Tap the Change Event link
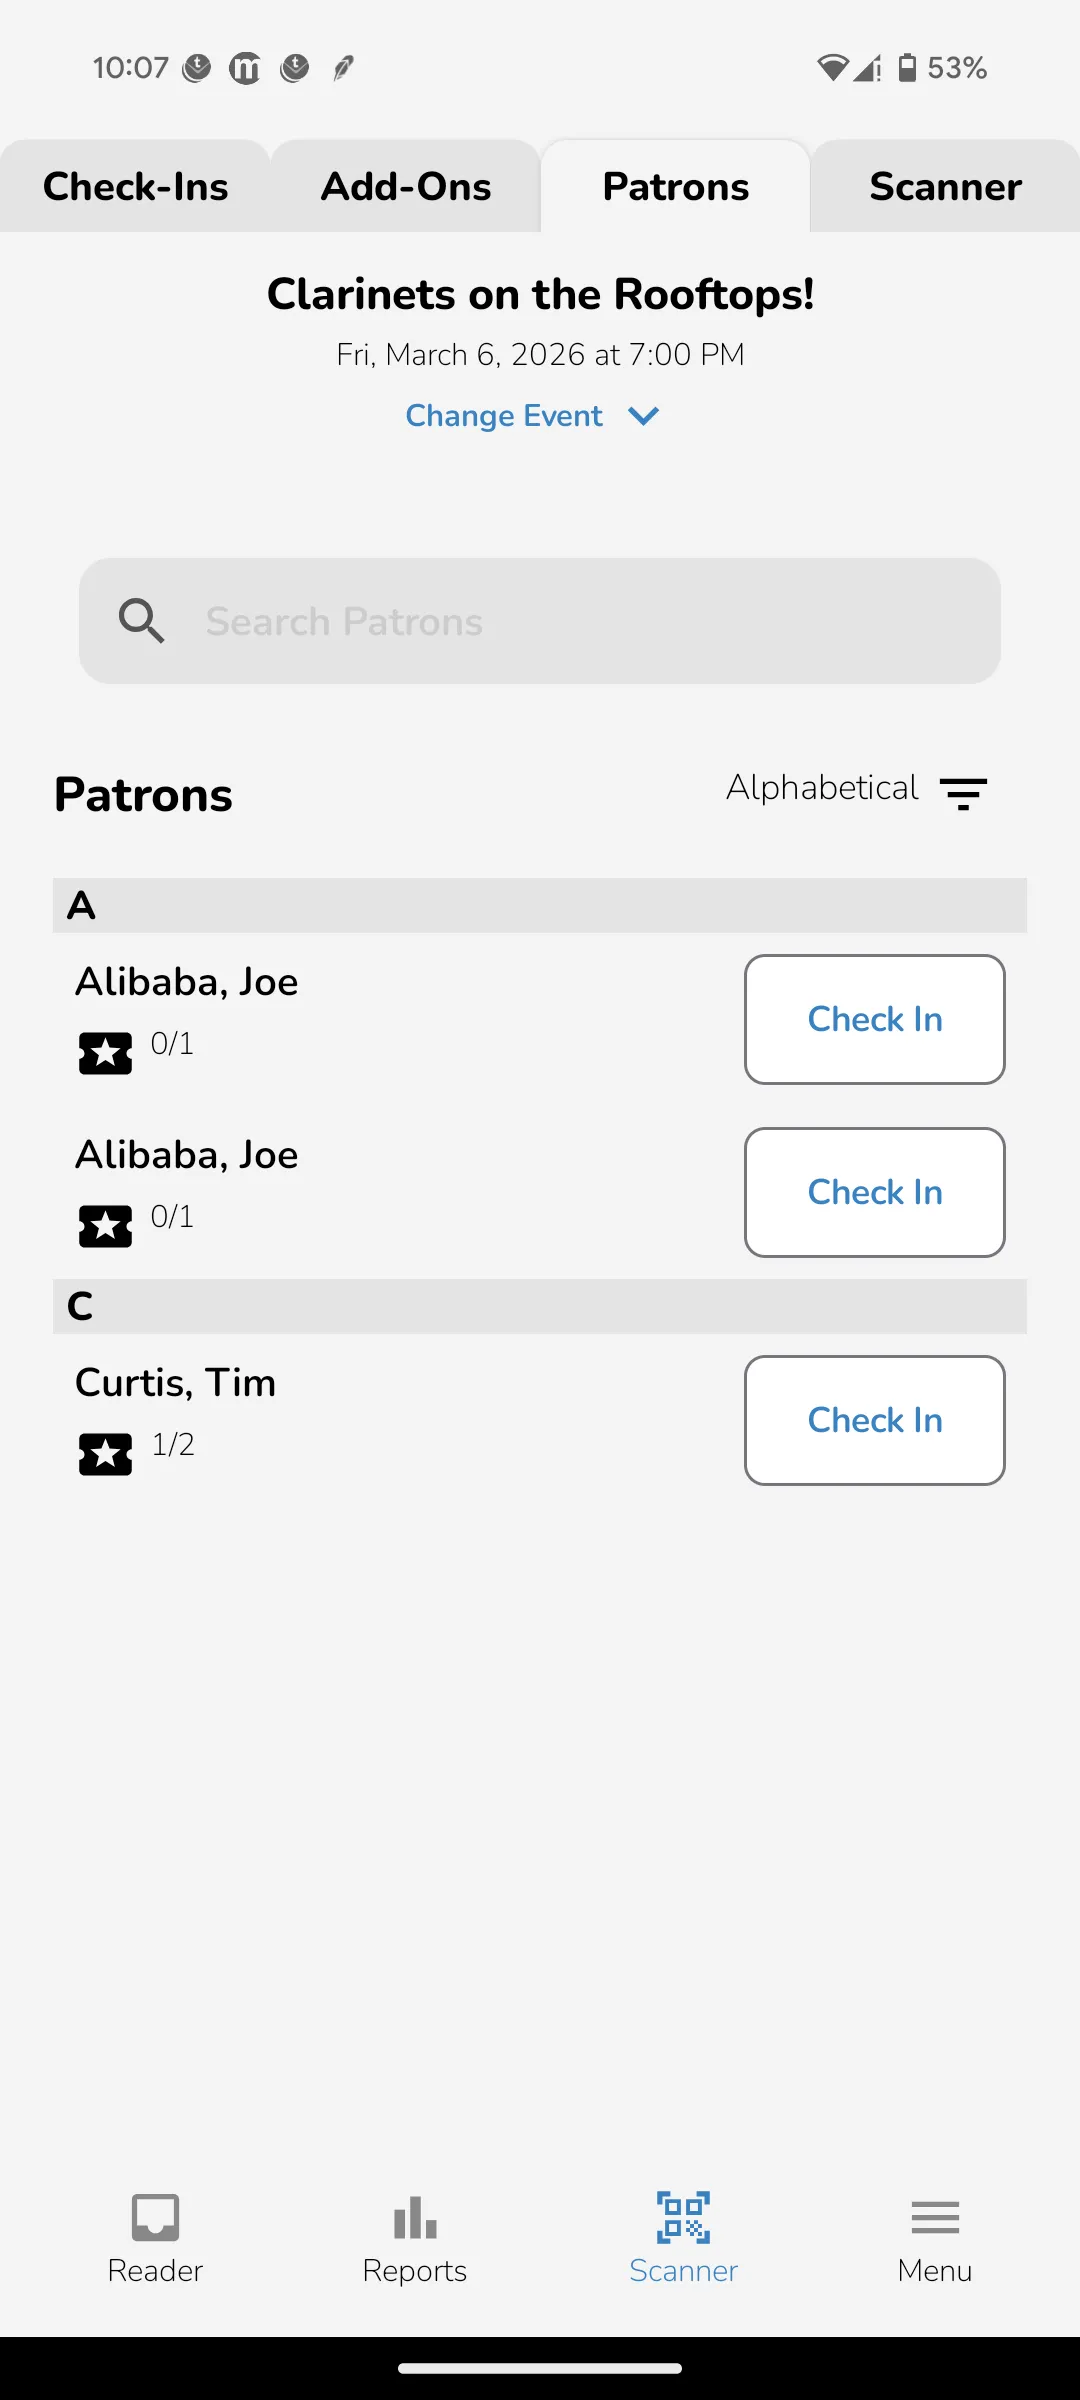 tap(504, 416)
